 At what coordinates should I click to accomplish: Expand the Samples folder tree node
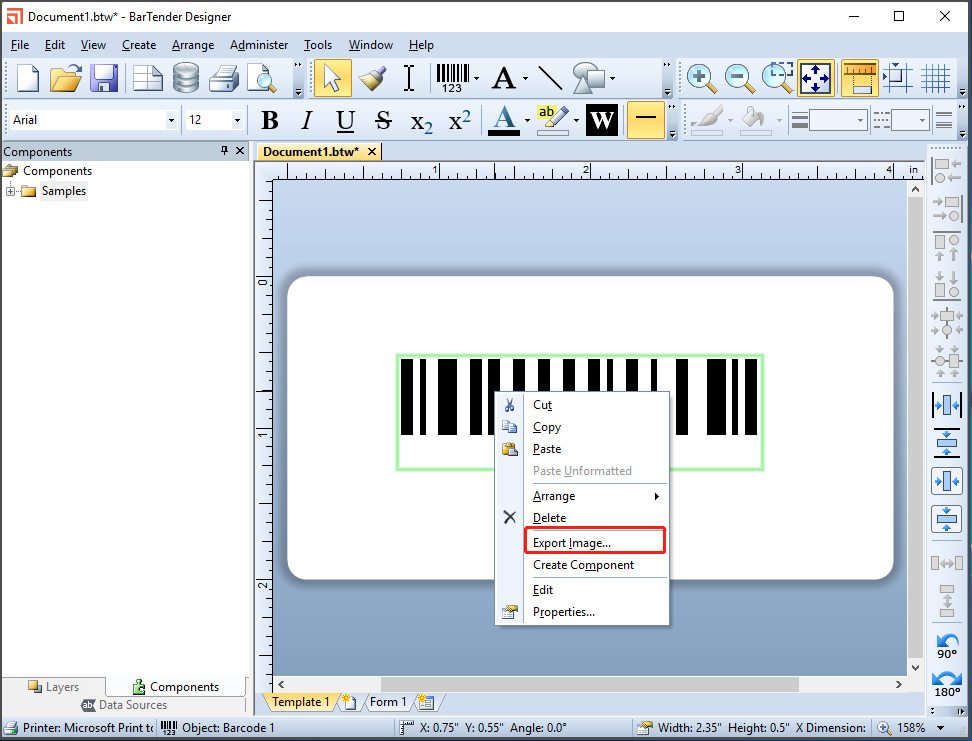click(11, 191)
